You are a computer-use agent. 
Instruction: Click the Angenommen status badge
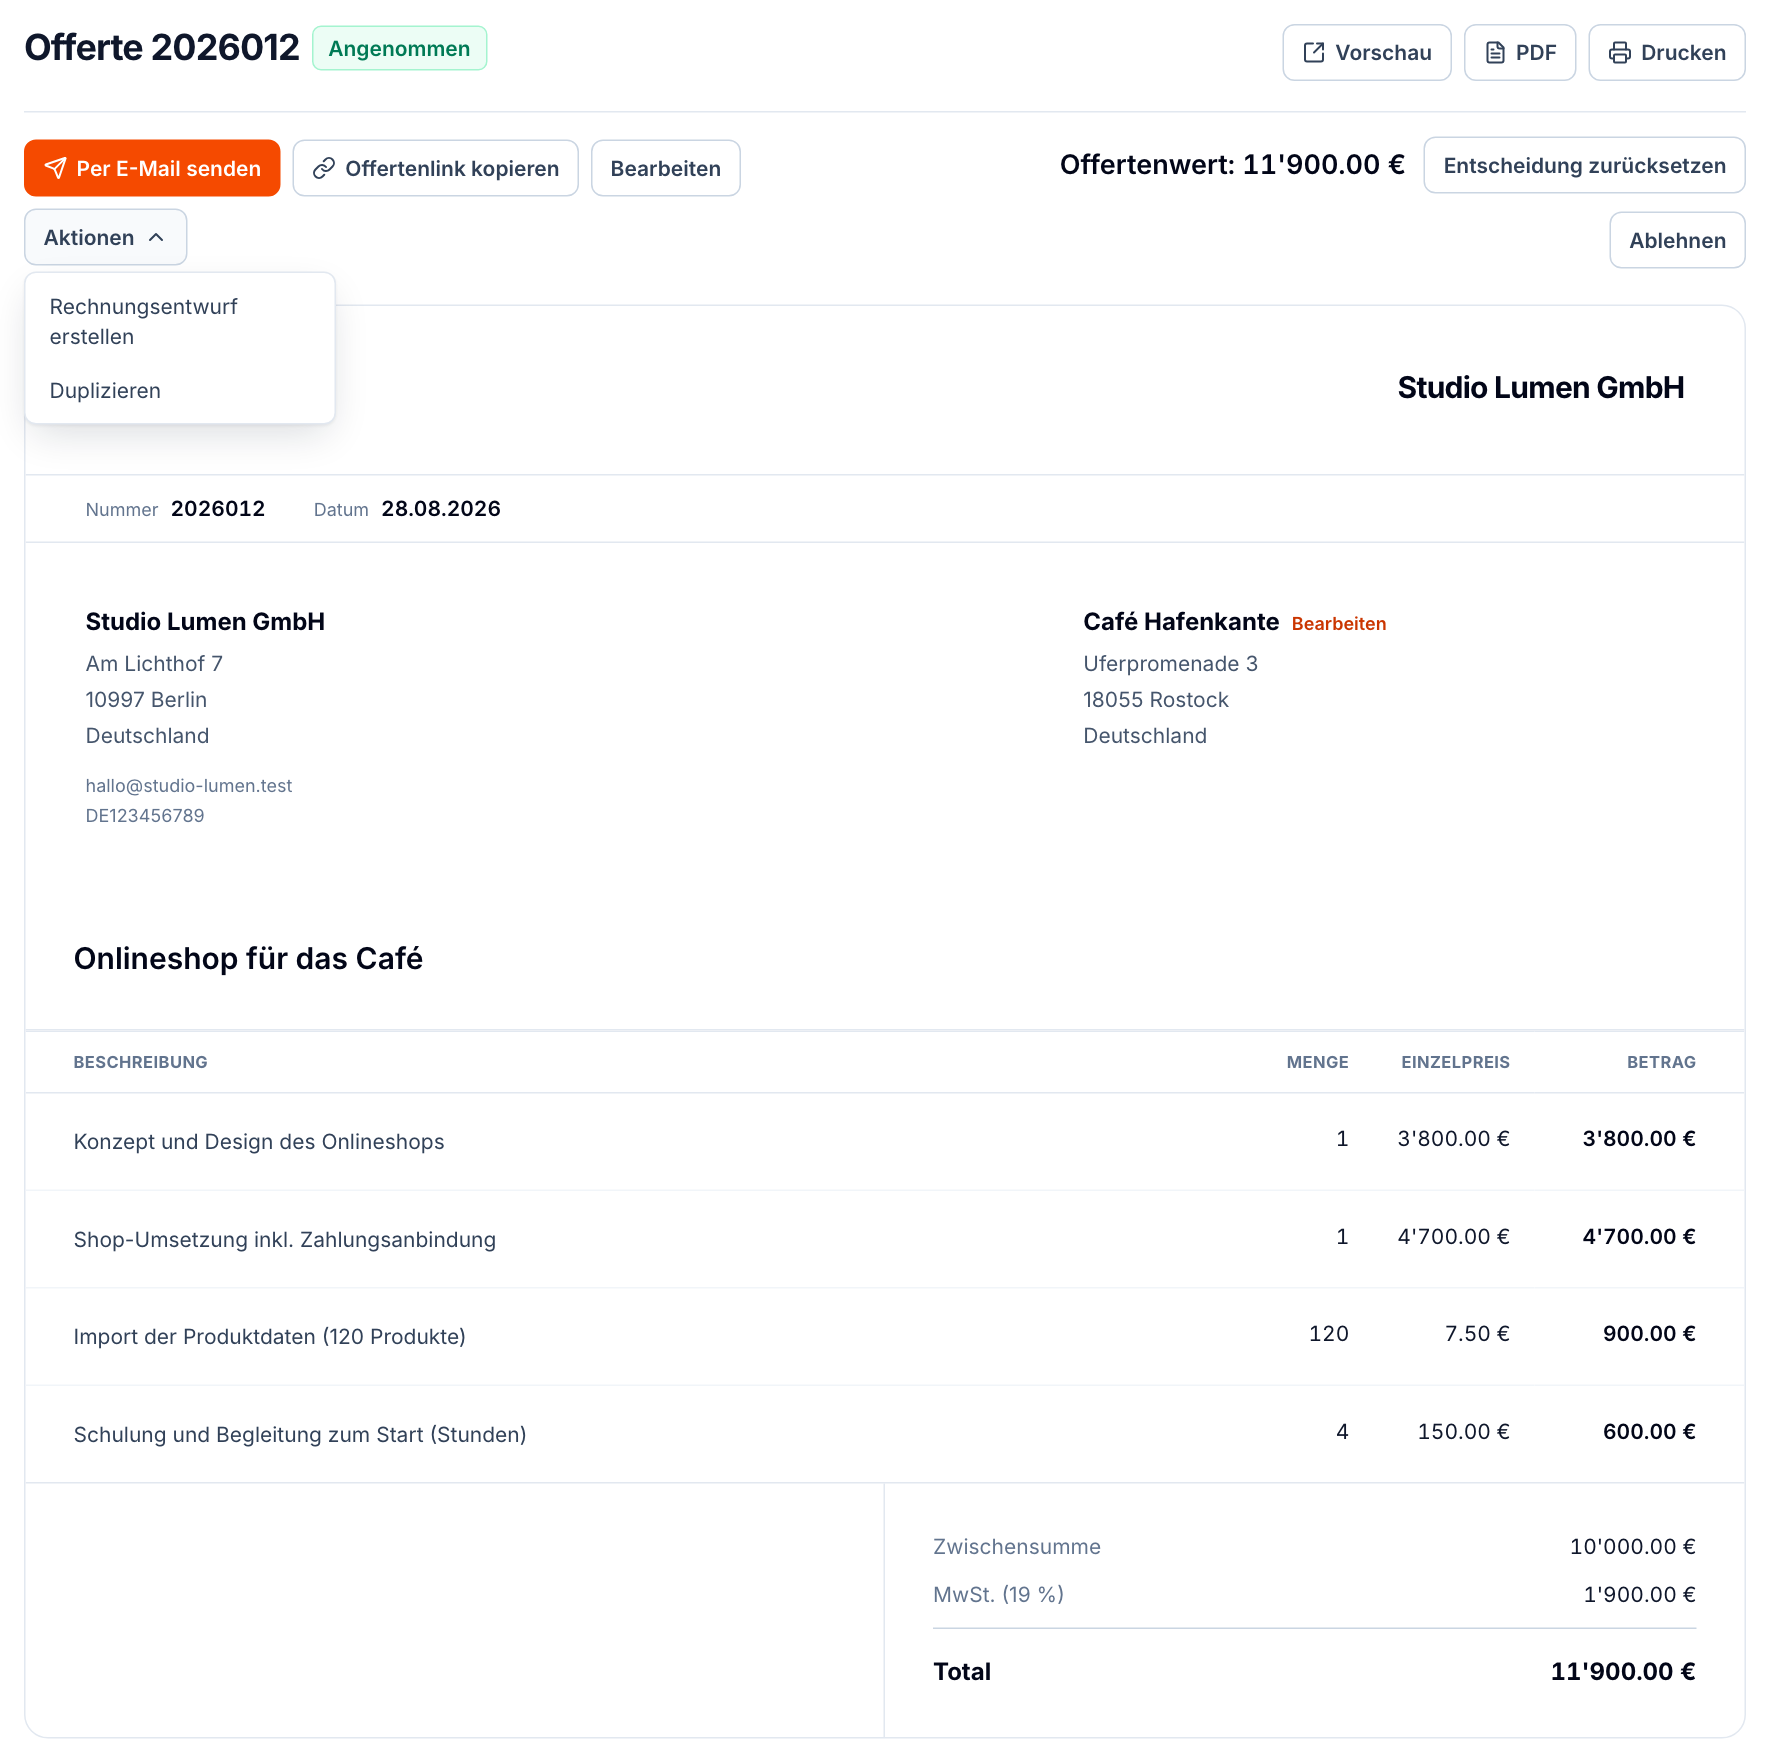pos(399,49)
